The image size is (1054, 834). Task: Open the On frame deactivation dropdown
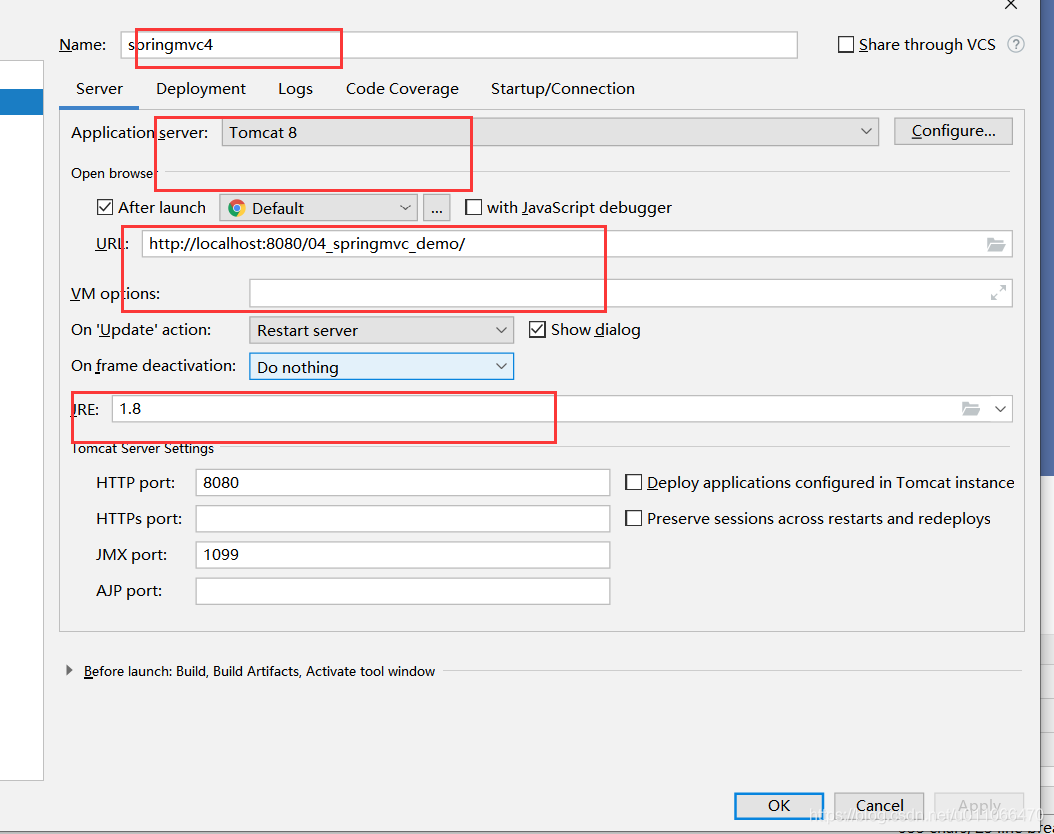point(381,367)
